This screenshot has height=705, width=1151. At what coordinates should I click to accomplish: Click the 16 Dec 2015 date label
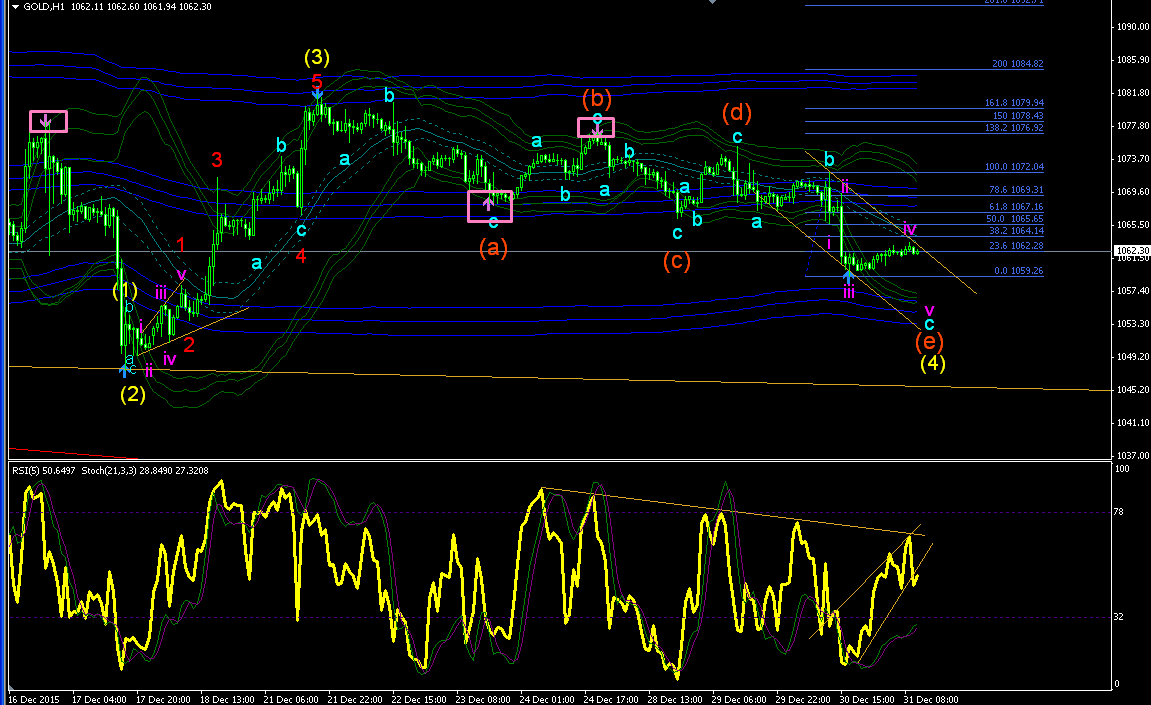34,699
